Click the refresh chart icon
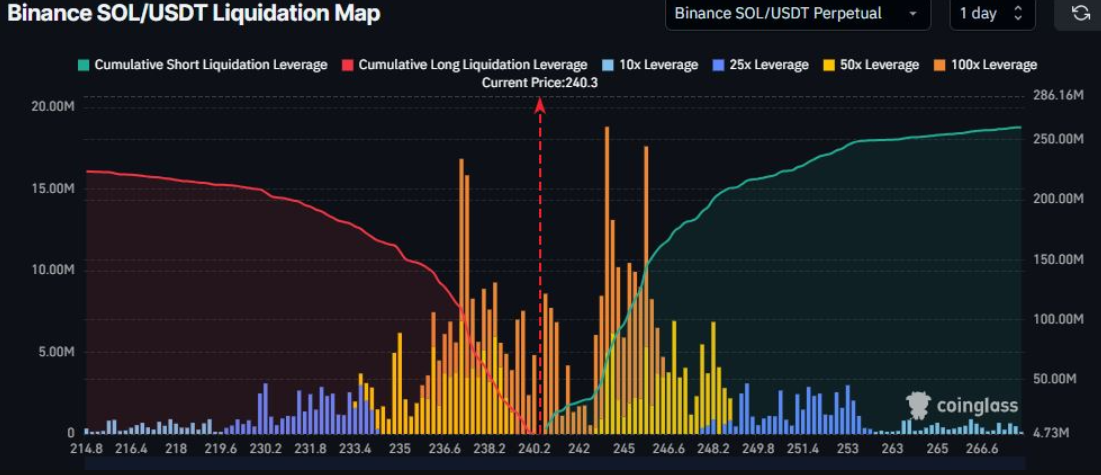The image size is (1101, 475). pos(1079,13)
